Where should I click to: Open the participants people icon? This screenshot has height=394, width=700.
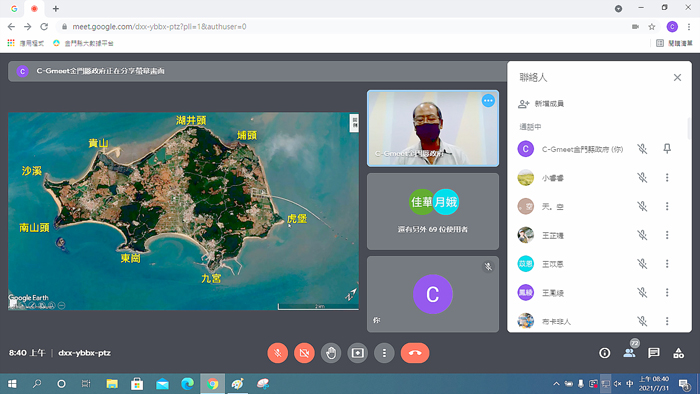629,353
